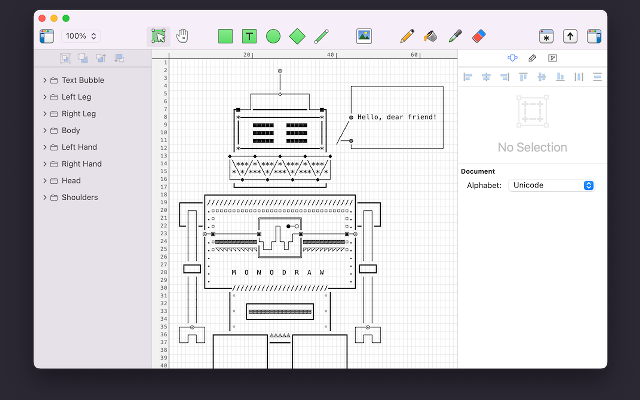The height and width of the screenshot is (400, 640).
Task: Select the green Line tool
Action: (x=321, y=36)
